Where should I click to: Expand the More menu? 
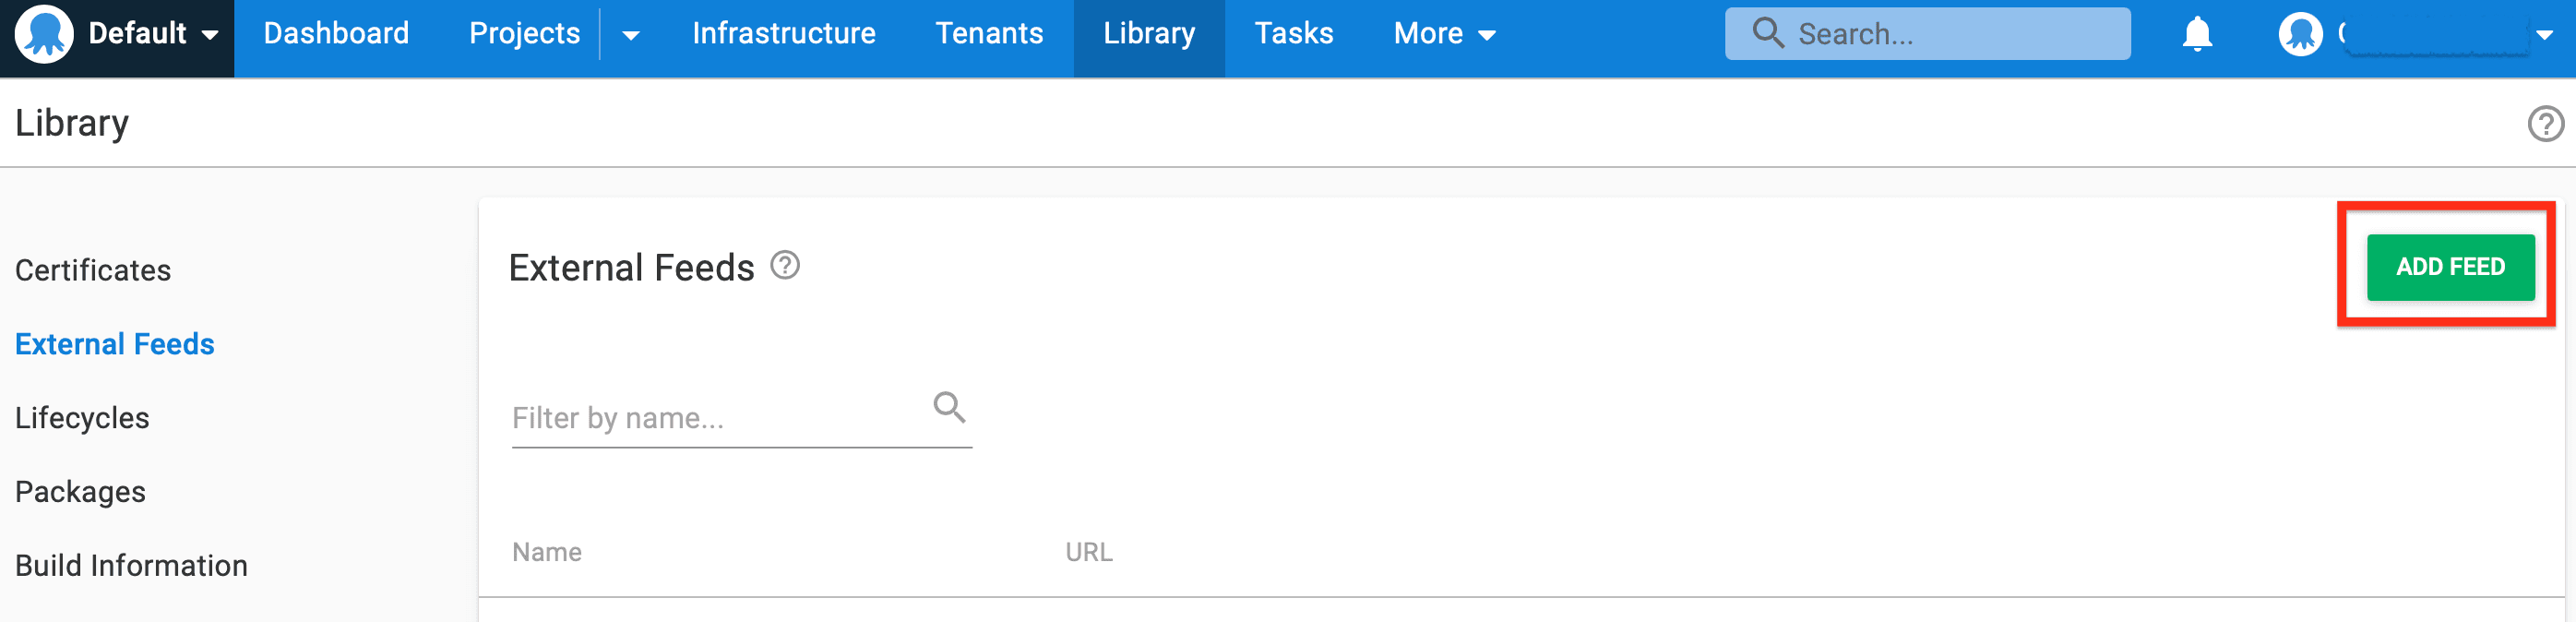1444,34
